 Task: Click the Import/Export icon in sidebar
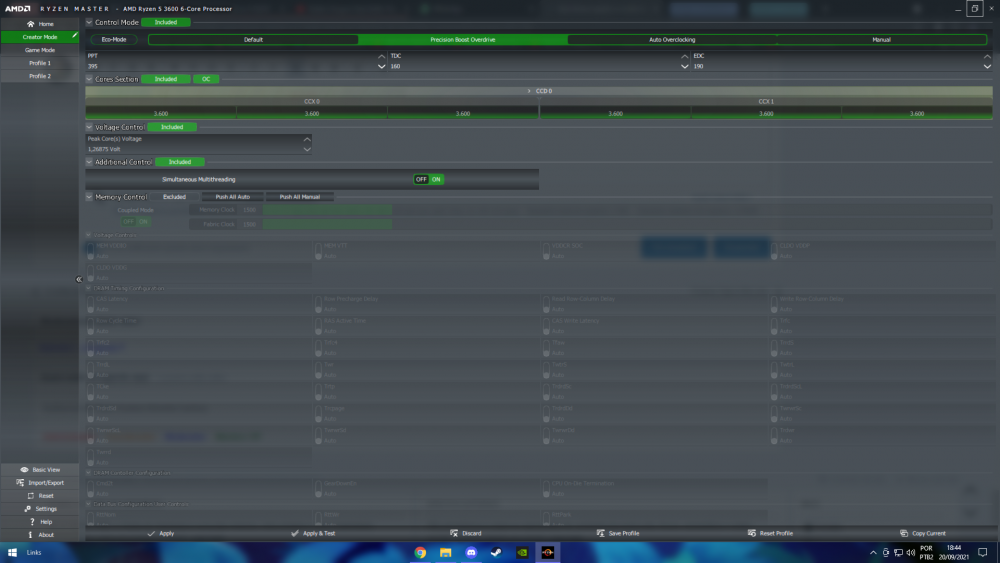[20, 482]
